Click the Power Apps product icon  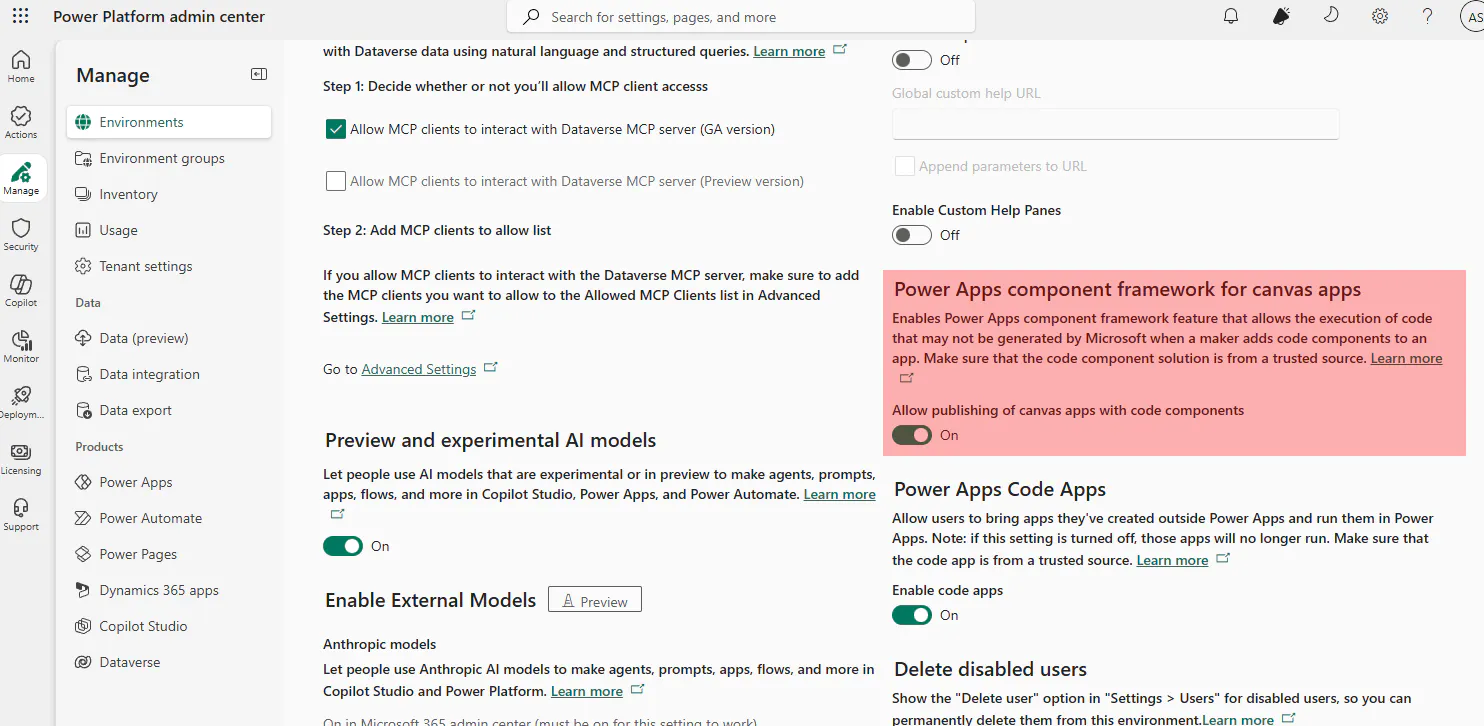[83, 482]
